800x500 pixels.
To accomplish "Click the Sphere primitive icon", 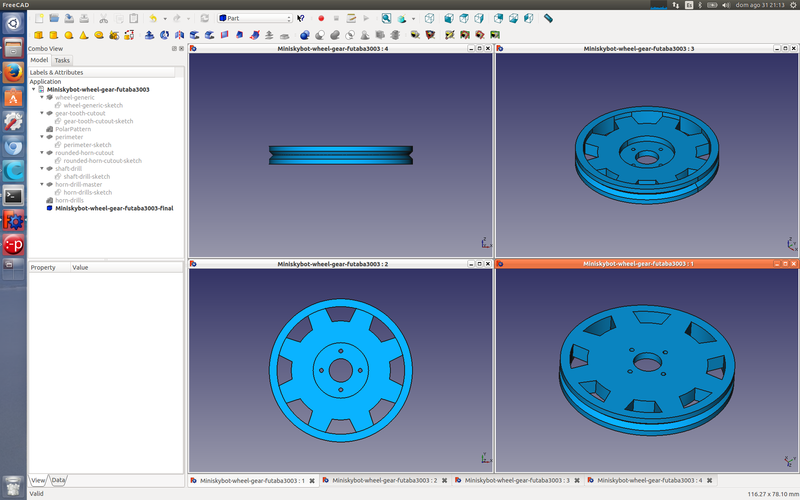I will click(x=69, y=36).
